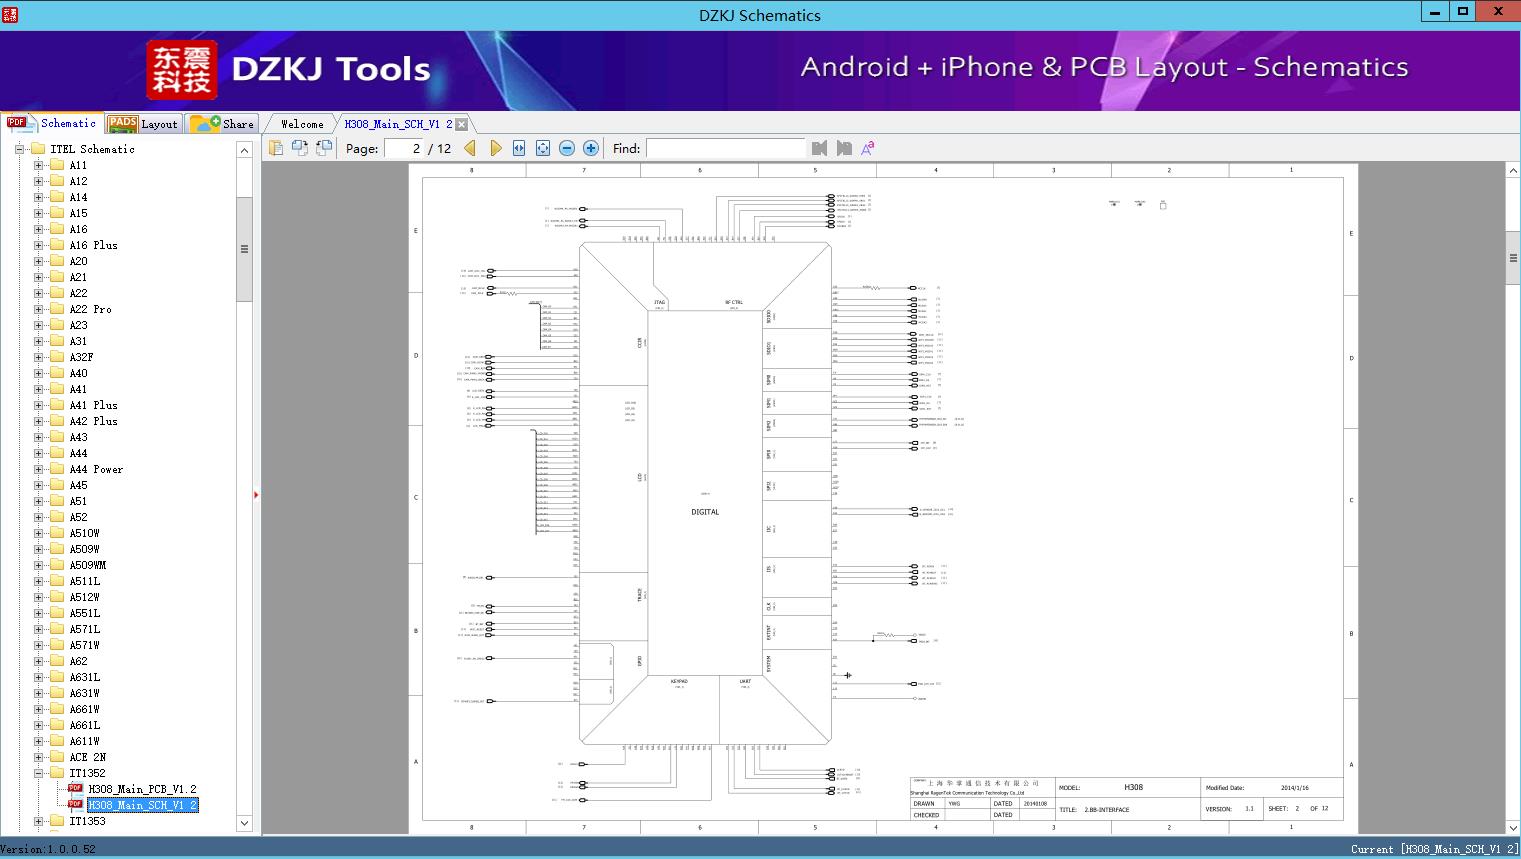Close the H308_Main_SCH_V1 2 tab
1521x859 pixels.
pyautogui.click(x=462, y=125)
